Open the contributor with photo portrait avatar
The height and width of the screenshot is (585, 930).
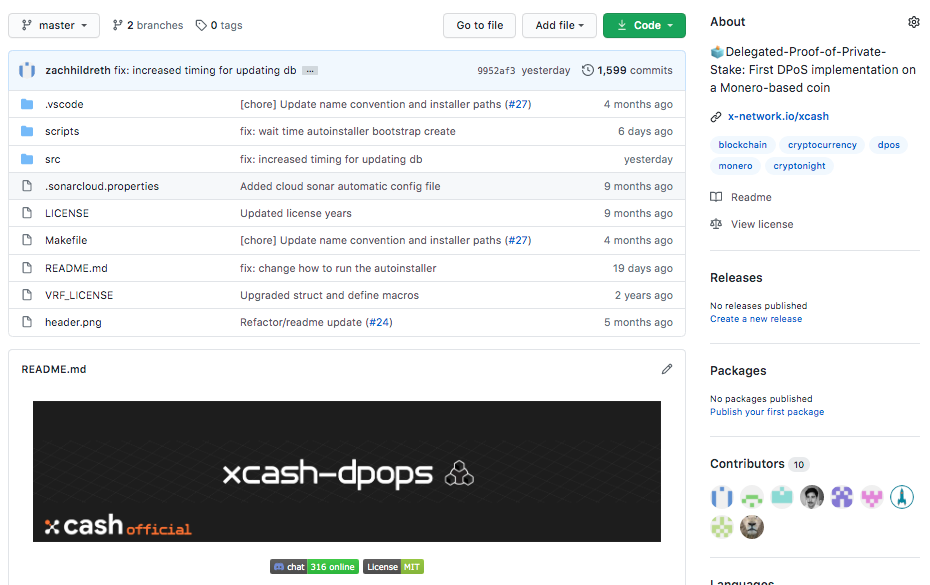tap(811, 497)
